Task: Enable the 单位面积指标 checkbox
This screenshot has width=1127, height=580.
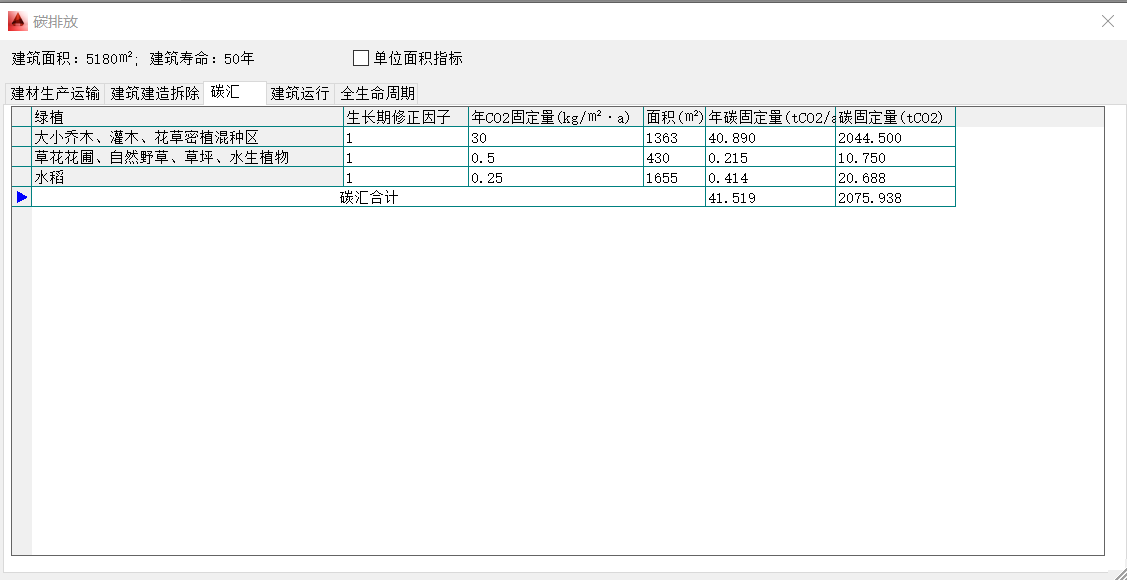Action: click(x=361, y=58)
